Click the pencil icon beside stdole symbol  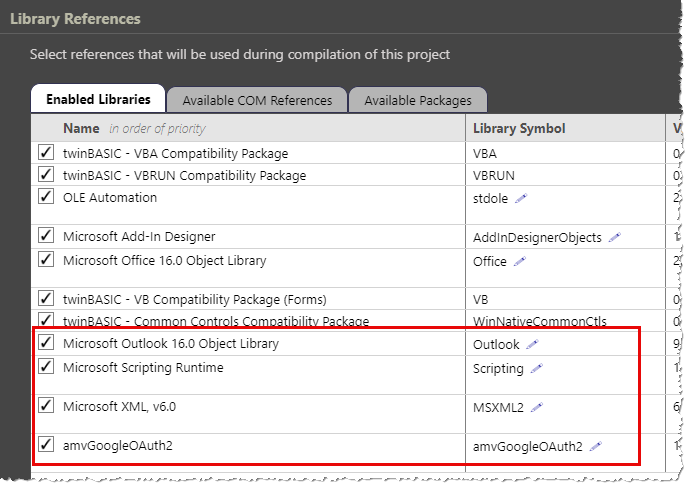[520, 199]
